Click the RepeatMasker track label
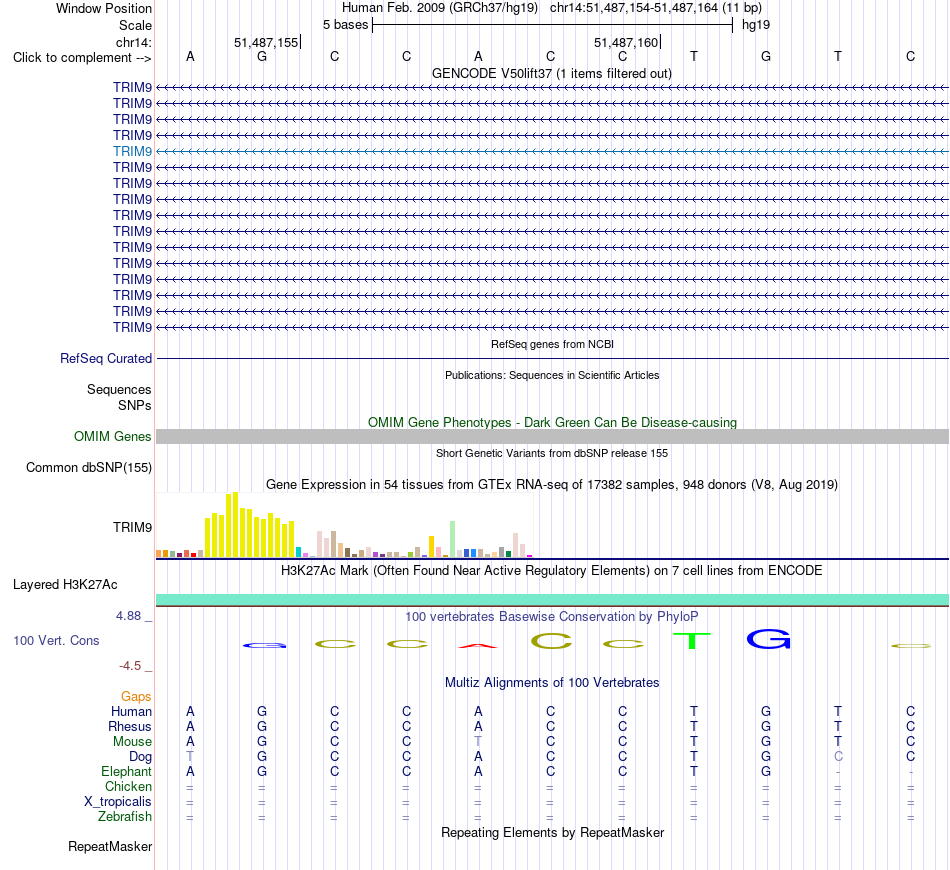950x870 pixels. 110,847
